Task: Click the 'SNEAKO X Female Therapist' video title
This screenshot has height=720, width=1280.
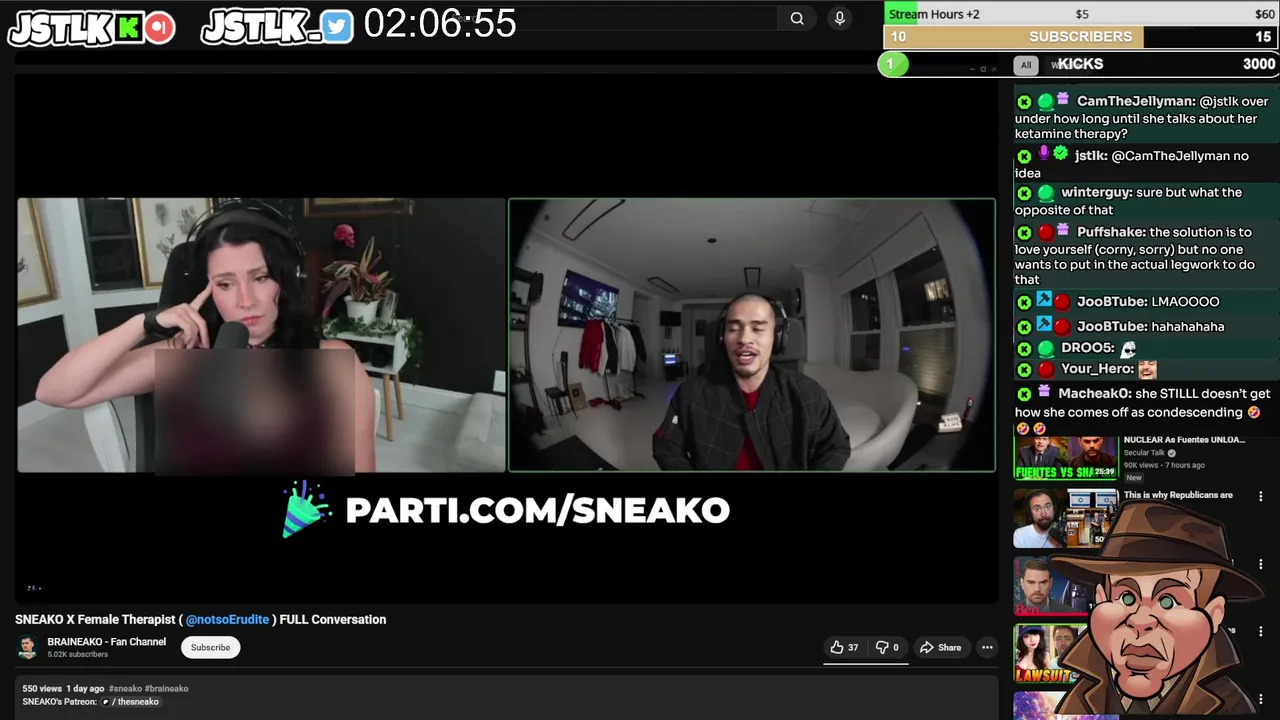Action: click(200, 619)
